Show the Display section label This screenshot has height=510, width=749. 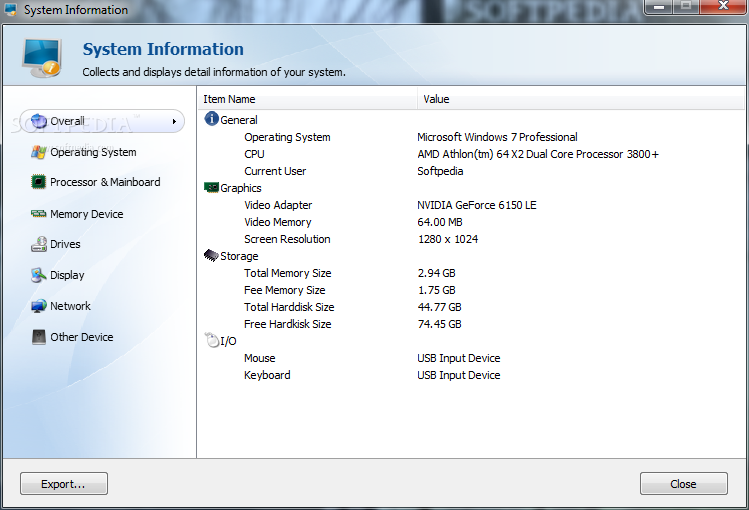pos(67,275)
